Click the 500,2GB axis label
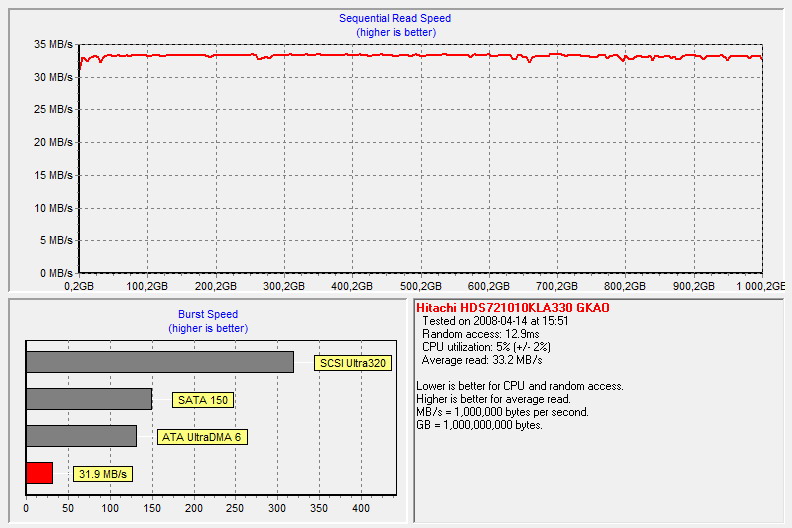The image size is (792, 528). (421, 286)
